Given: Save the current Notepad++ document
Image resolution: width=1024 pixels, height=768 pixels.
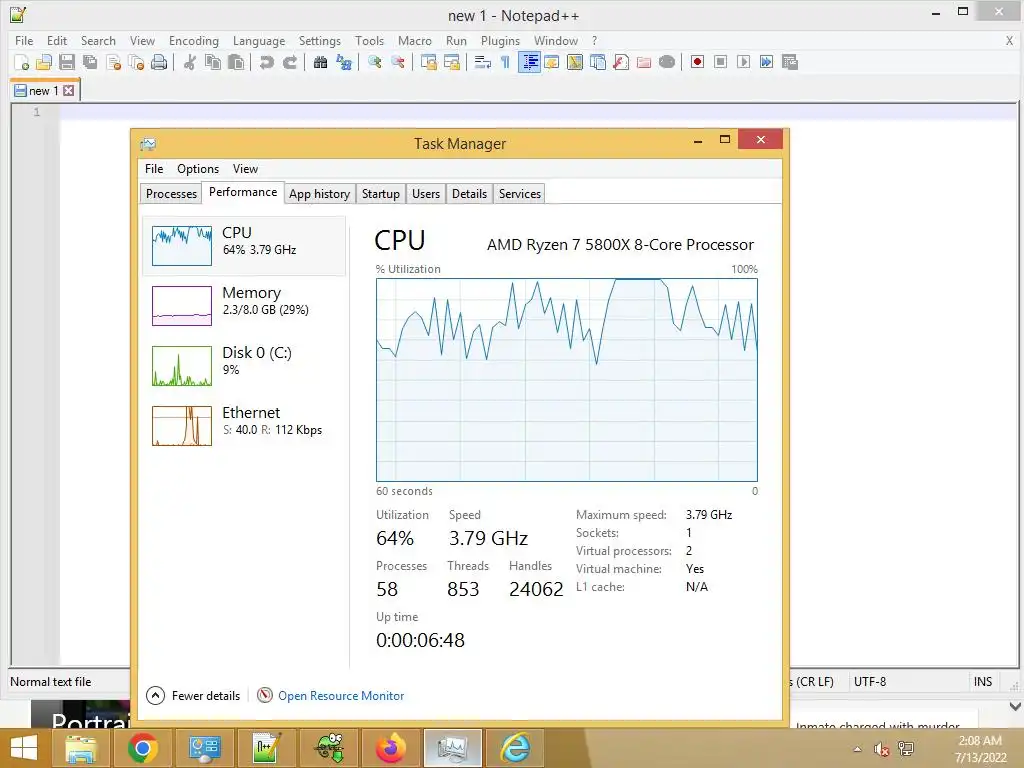Looking at the screenshot, I should (67, 62).
